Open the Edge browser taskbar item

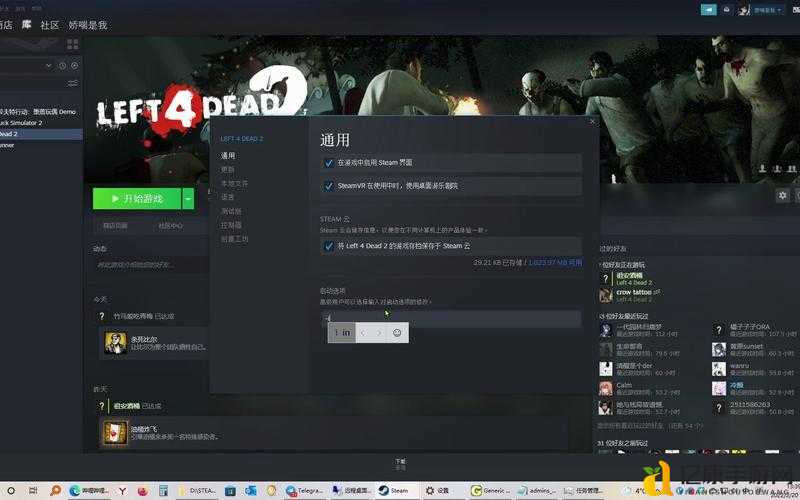89,491
